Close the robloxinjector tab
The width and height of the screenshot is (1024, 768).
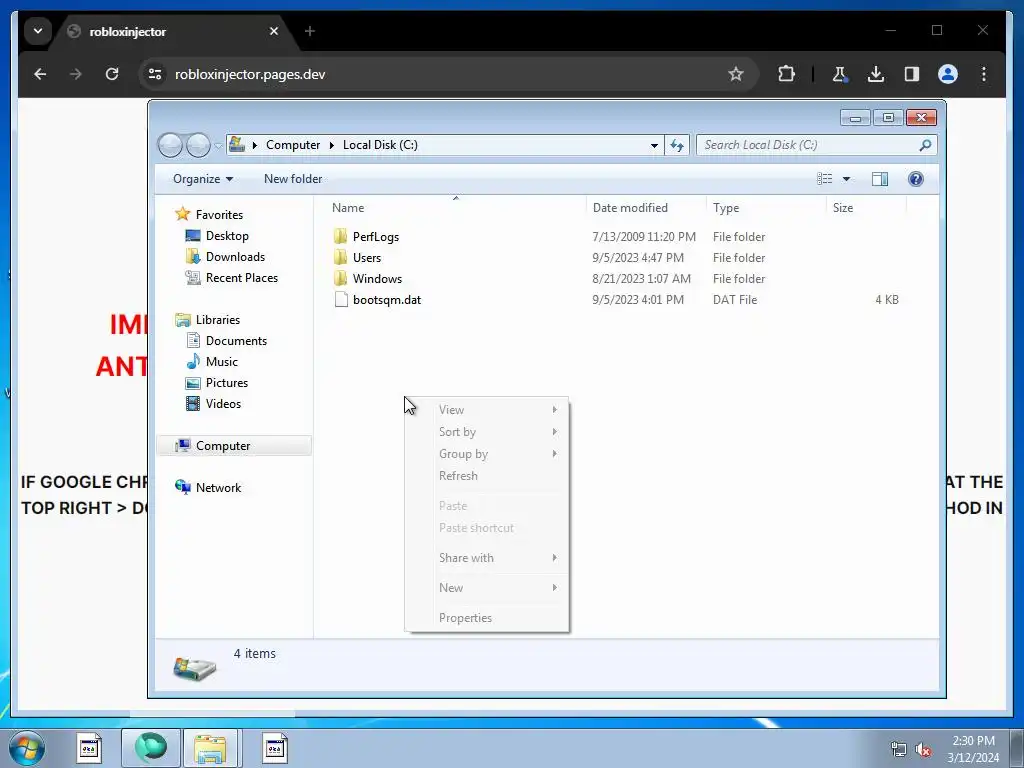click(274, 31)
